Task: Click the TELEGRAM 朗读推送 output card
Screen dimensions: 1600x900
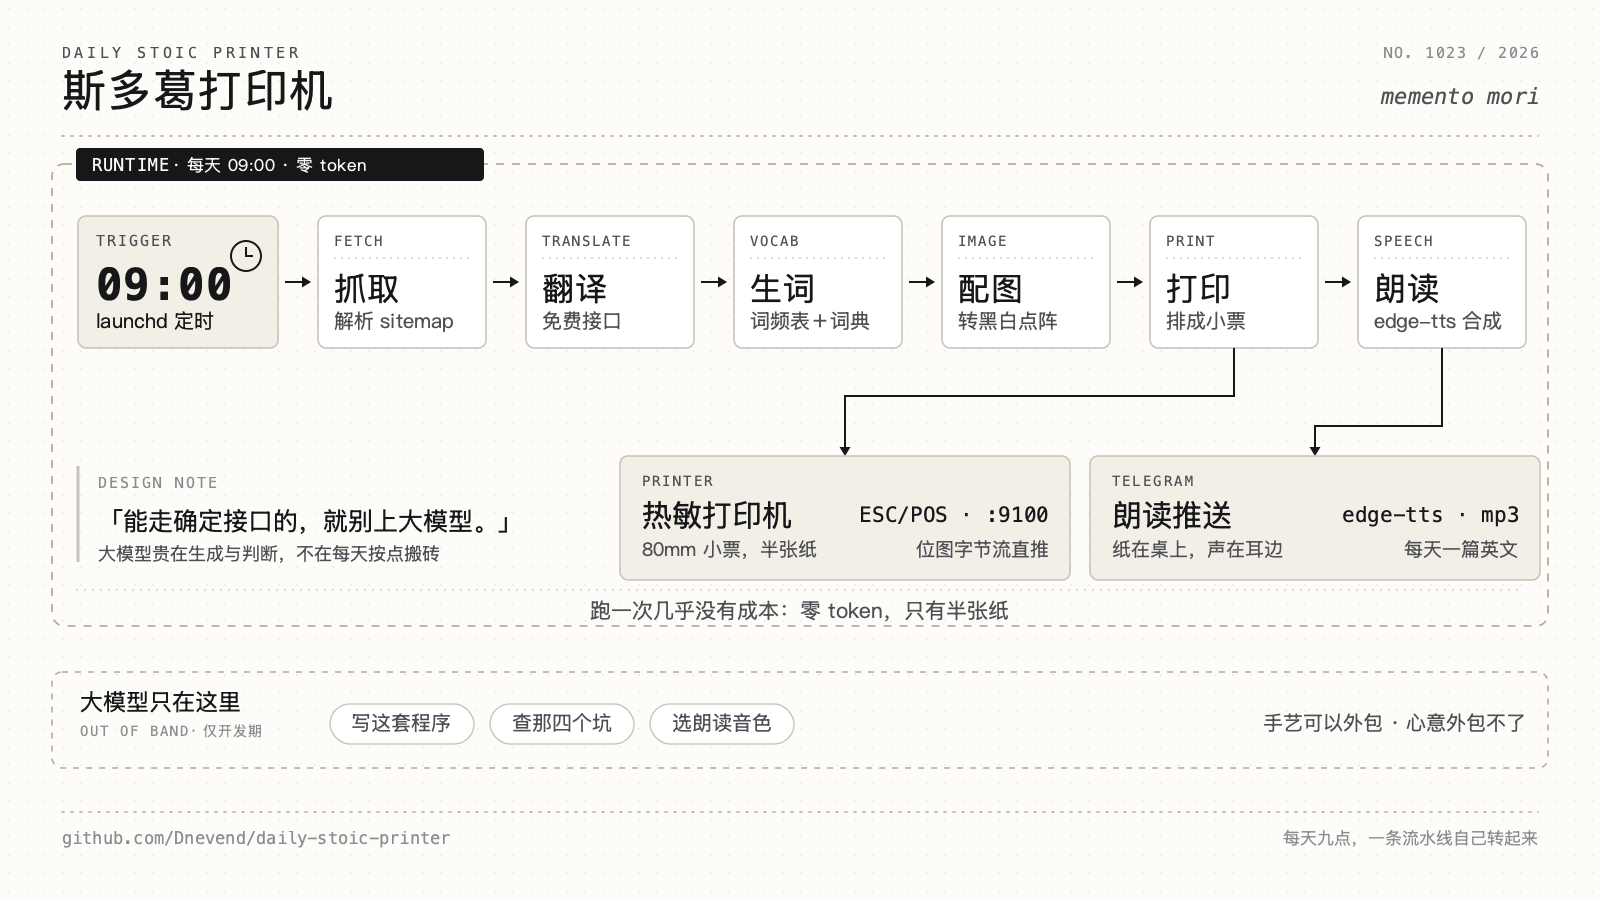Action: point(1315,518)
